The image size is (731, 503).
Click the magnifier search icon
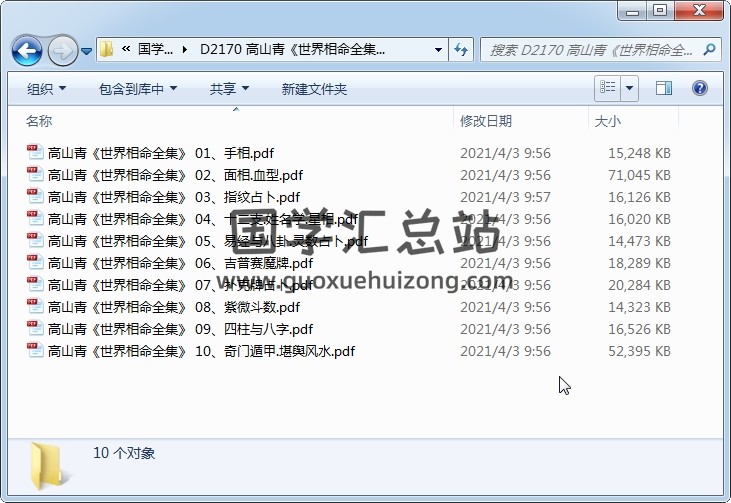point(710,49)
